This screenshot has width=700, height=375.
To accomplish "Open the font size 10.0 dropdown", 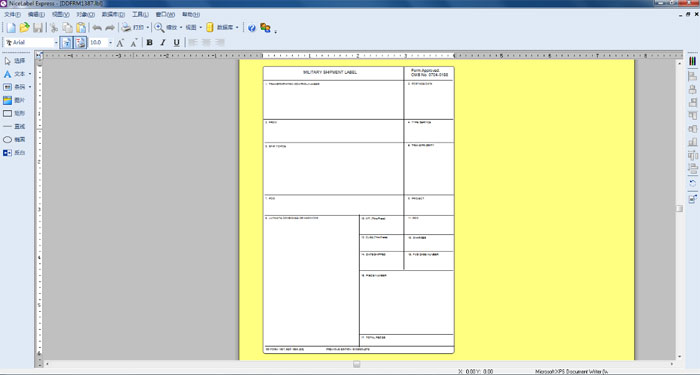I will click(110, 42).
